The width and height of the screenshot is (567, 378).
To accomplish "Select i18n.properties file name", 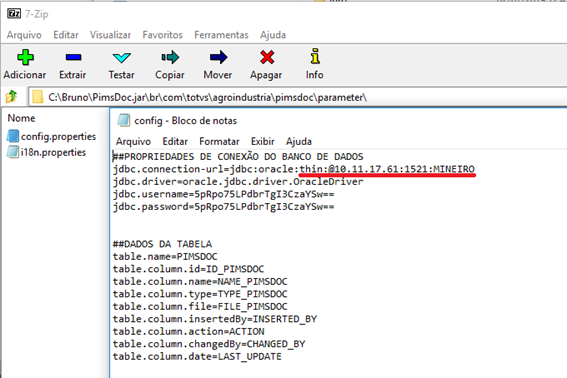I will 53,152.
